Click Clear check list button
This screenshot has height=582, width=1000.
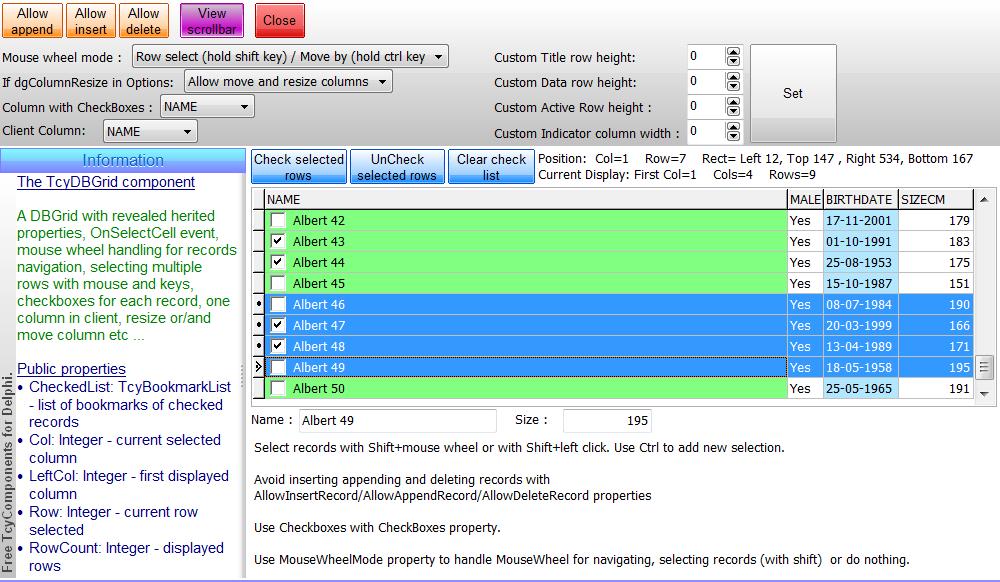coord(491,167)
